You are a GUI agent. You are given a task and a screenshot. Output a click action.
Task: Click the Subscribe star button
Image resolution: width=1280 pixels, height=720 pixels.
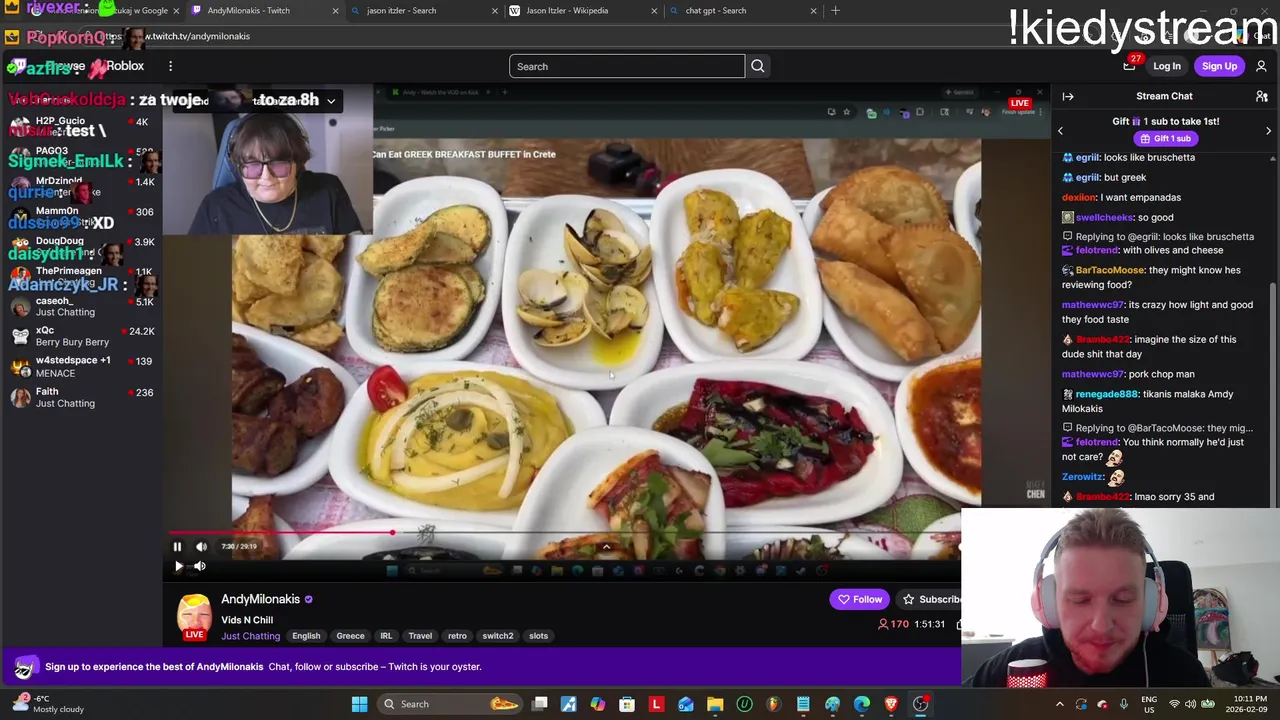click(x=930, y=599)
